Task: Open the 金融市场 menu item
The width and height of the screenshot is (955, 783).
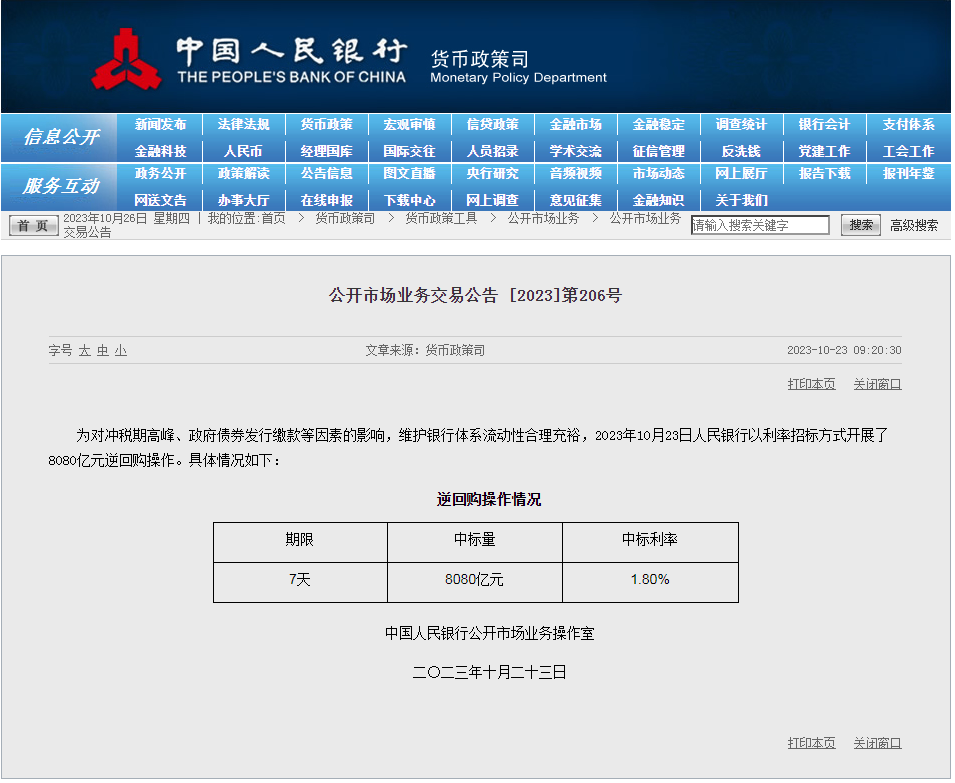Action: (x=576, y=124)
